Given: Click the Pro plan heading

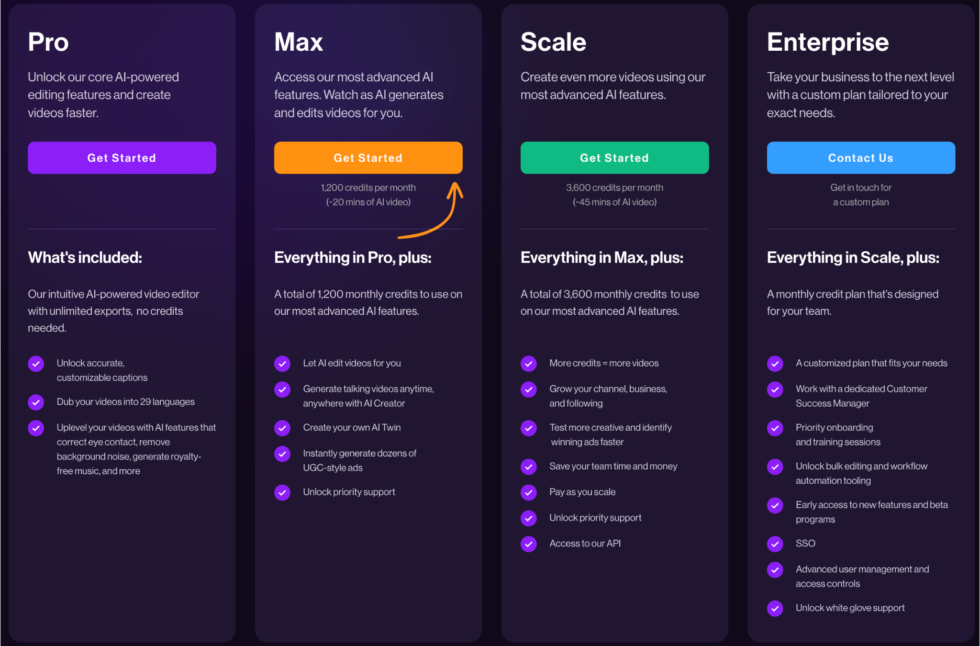Looking at the screenshot, I should pyautogui.click(x=49, y=42).
